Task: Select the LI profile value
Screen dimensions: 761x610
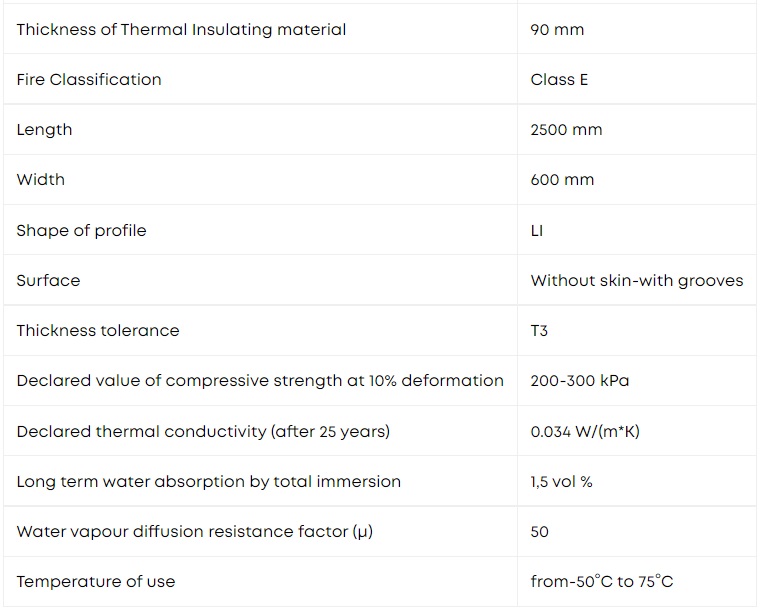Action: click(536, 231)
